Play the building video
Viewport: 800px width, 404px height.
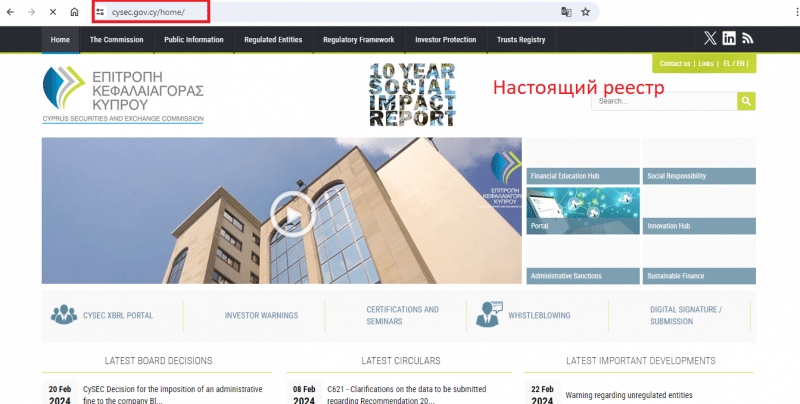292,214
